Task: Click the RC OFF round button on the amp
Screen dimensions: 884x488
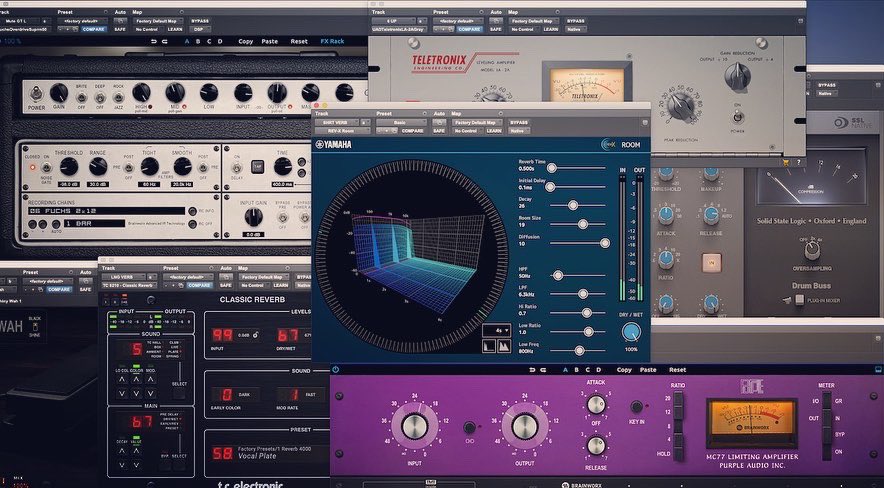Action: point(193,224)
